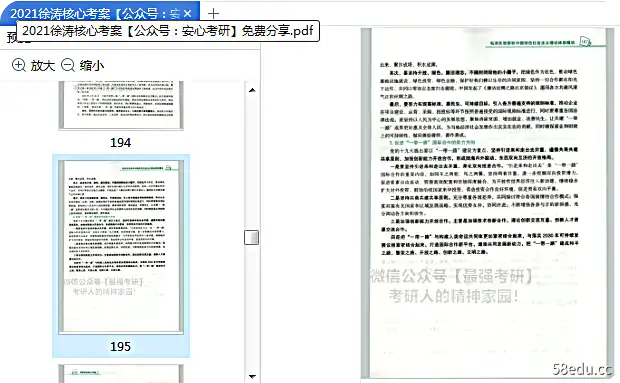Select page 194 thumbnail

121,105
